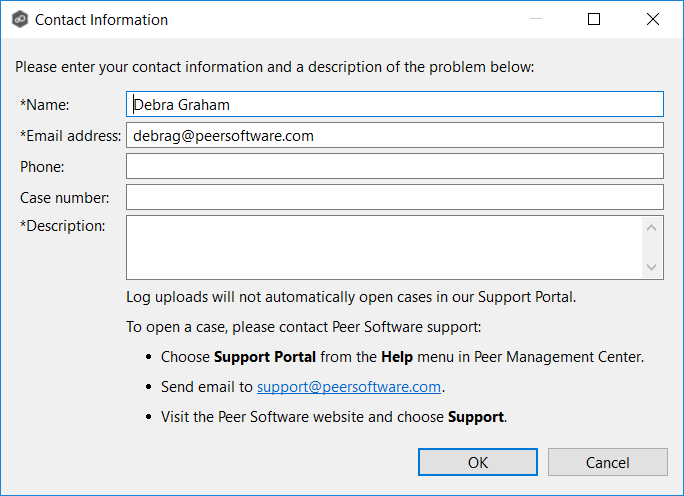Click the Phone label text
684x496 pixels.
pyautogui.click(x=42, y=167)
